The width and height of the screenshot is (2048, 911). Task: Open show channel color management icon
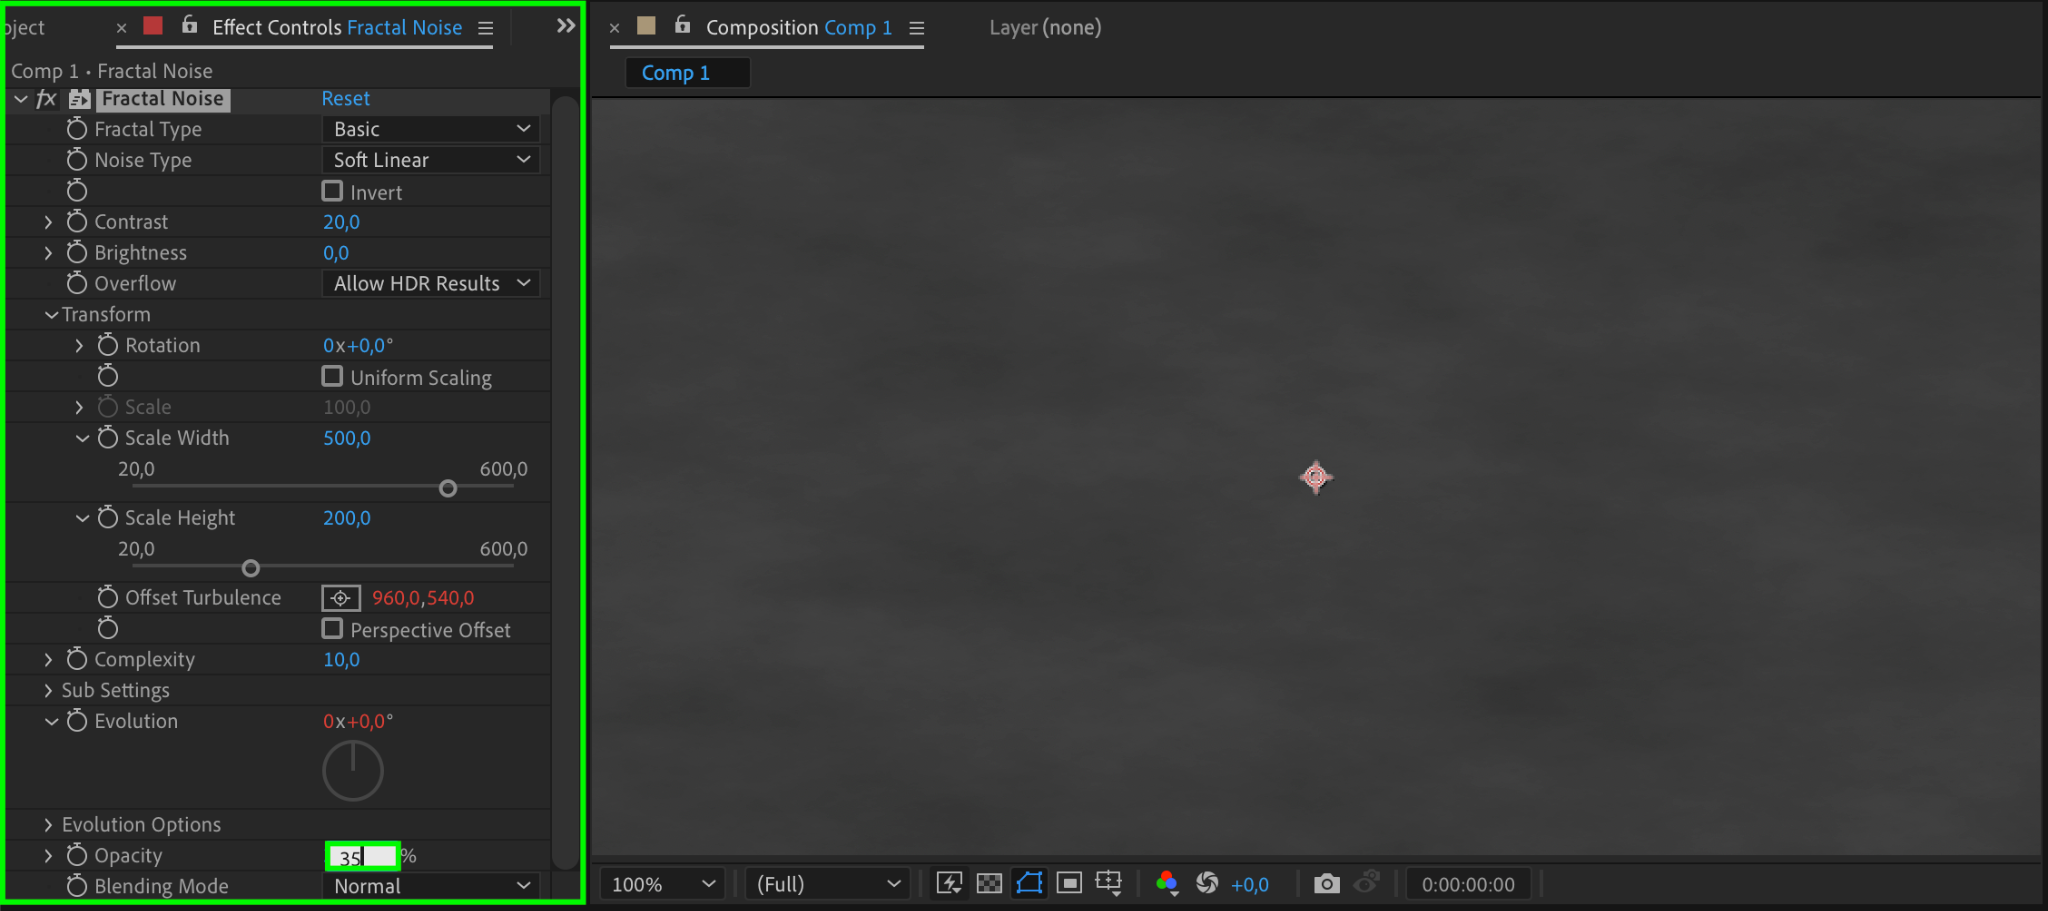(1166, 883)
